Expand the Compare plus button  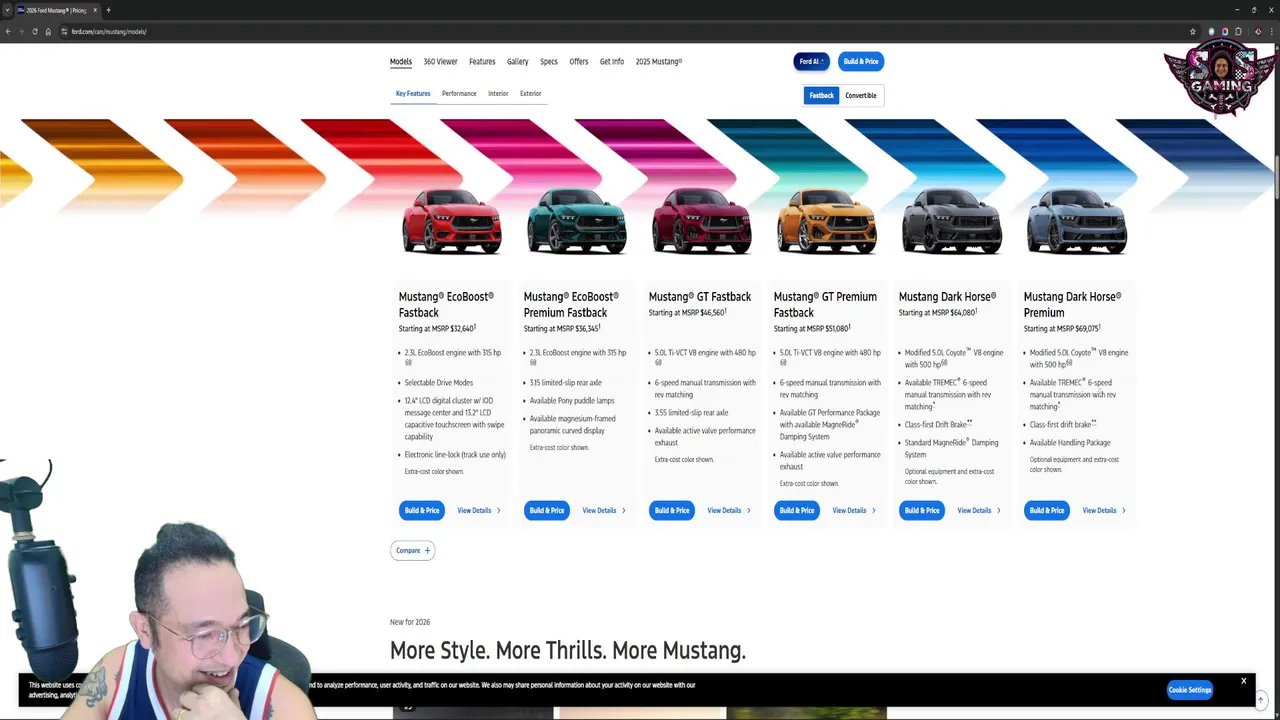413,550
